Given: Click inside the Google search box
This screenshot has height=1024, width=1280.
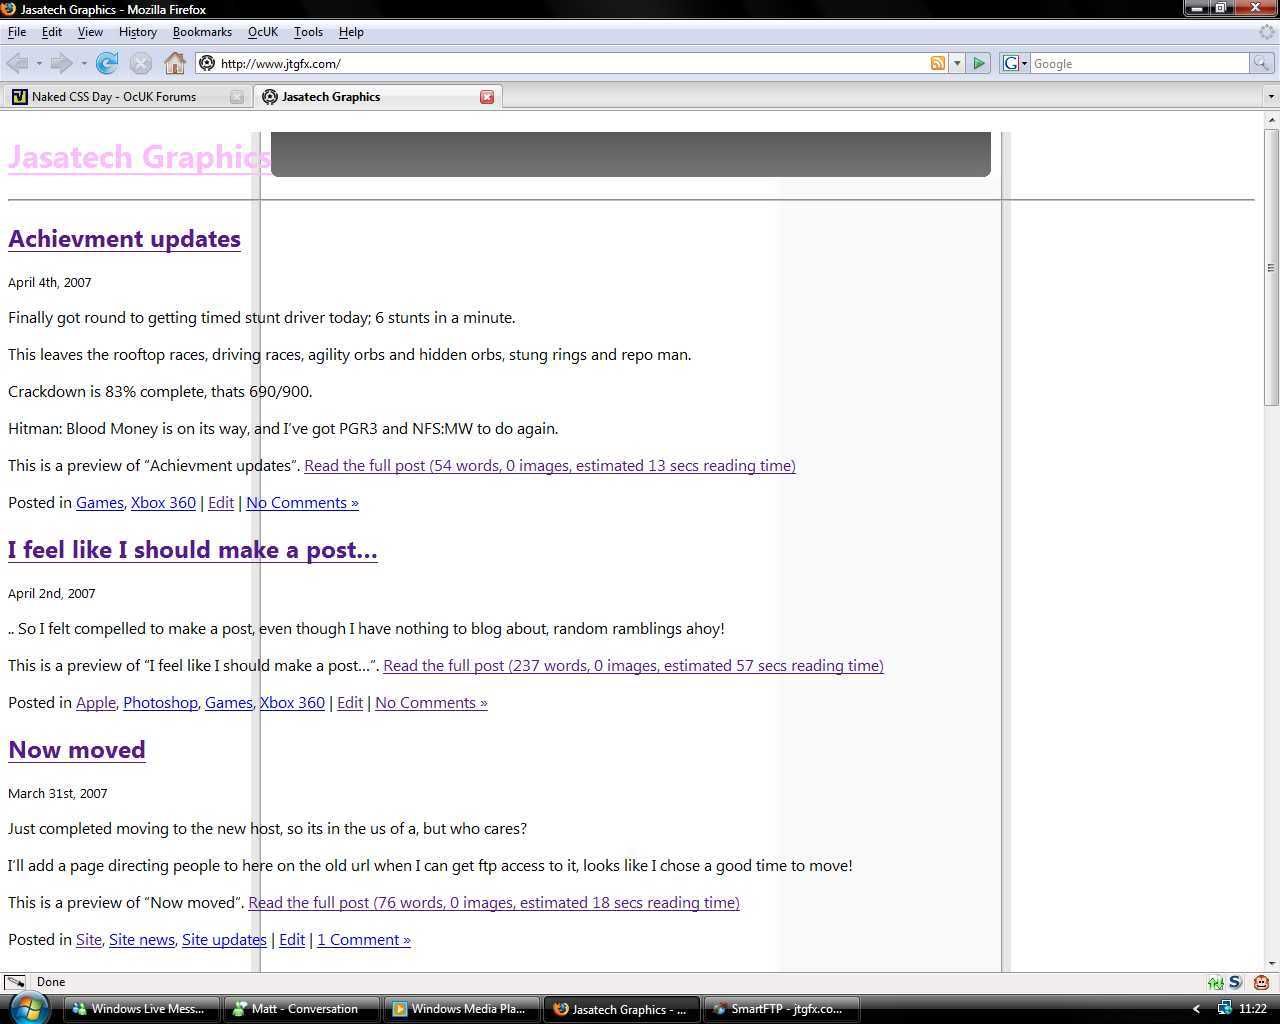Looking at the screenshot, I should pyautogui.click(x=1139, y=63).
